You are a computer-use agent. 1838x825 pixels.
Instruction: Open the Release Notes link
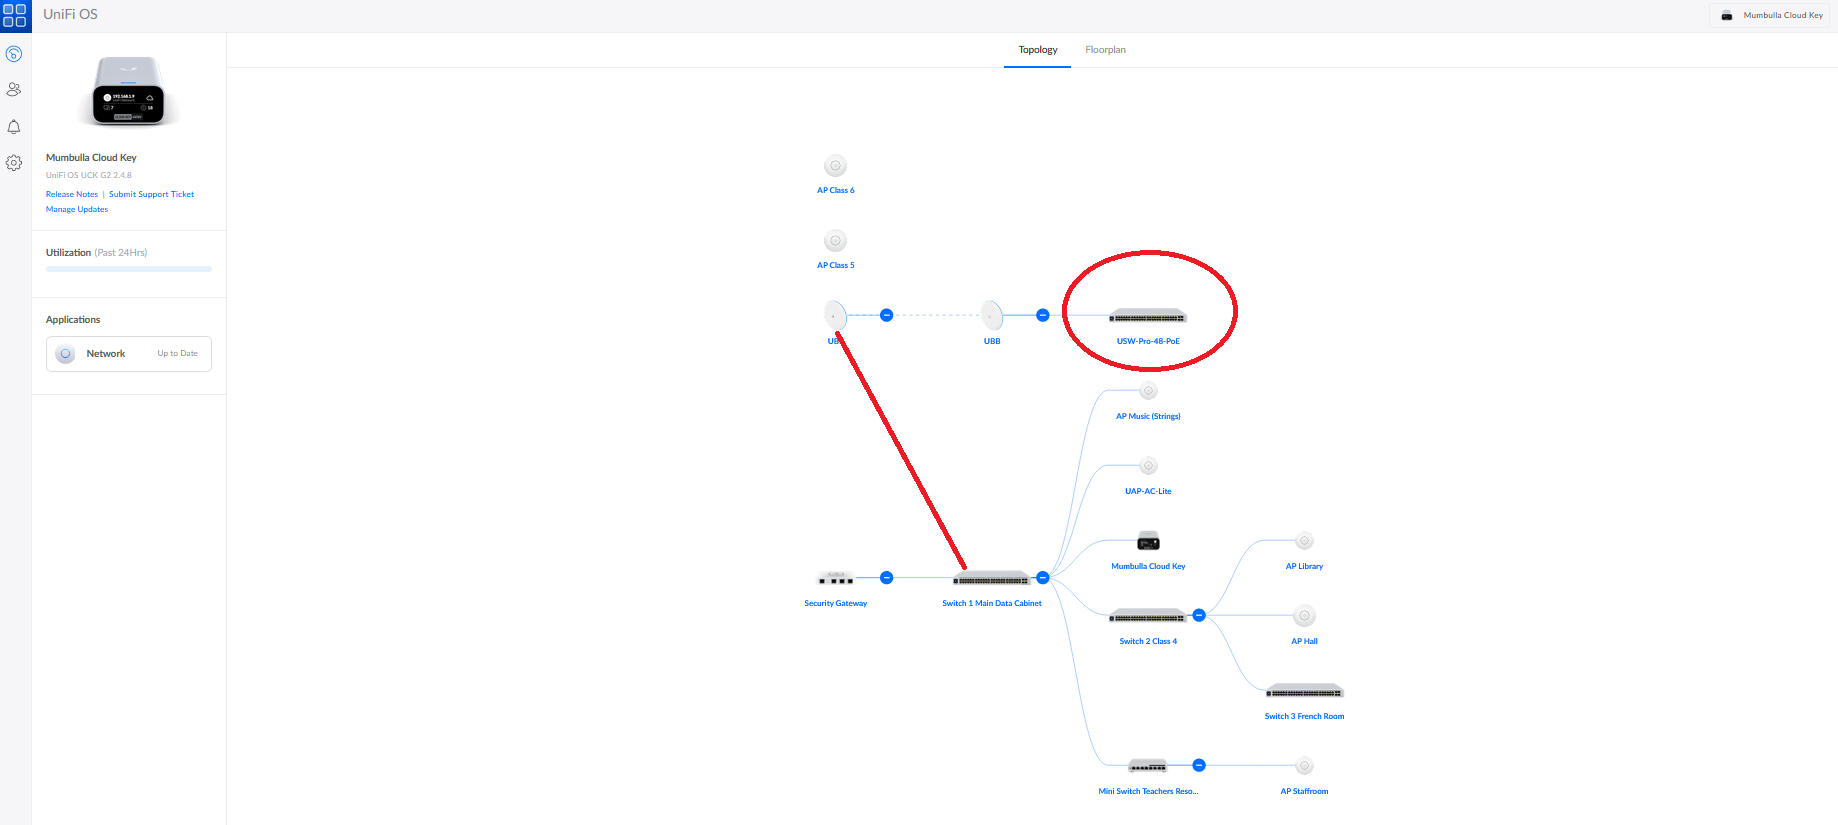pyautogui.click(x=72, y=194)
